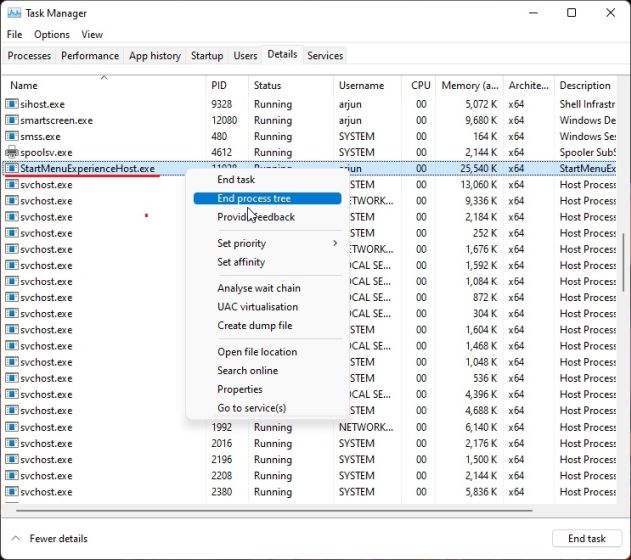The image size is (631, 560).
Task: Sort by the Memory column header
Action: click(468, 86)
